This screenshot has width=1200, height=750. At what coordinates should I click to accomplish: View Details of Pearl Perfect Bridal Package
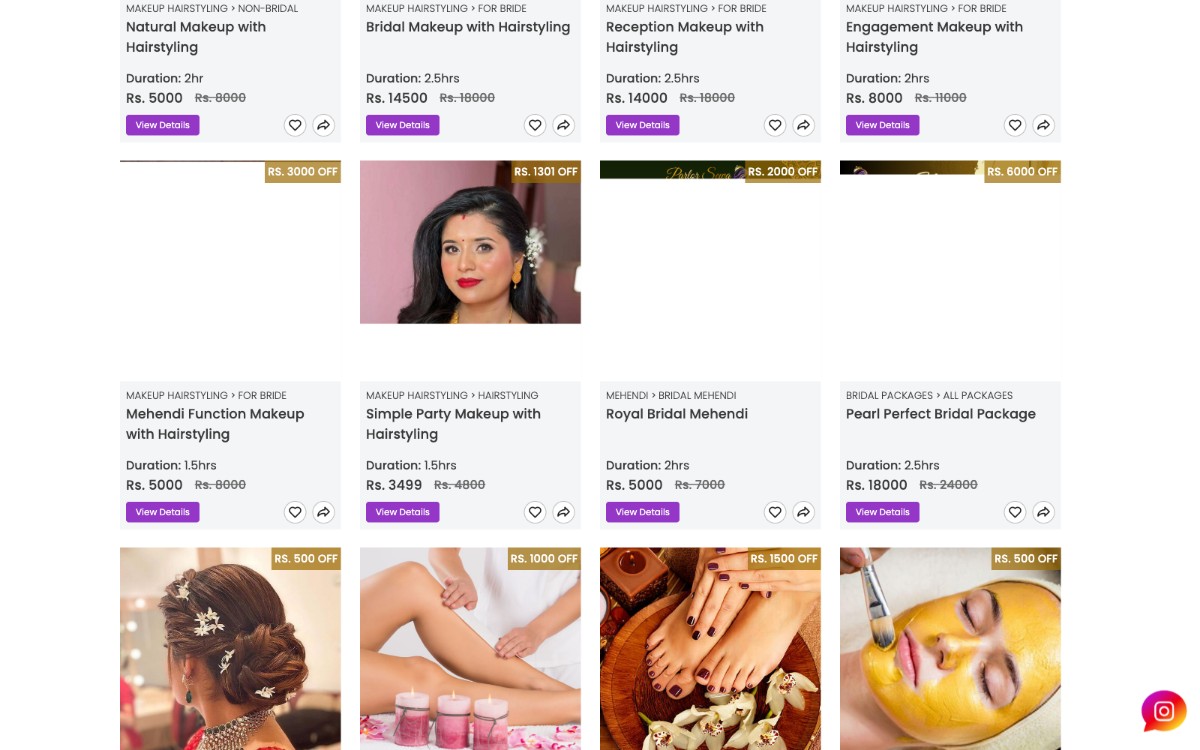pyautogui.click(x=883, y=512)
